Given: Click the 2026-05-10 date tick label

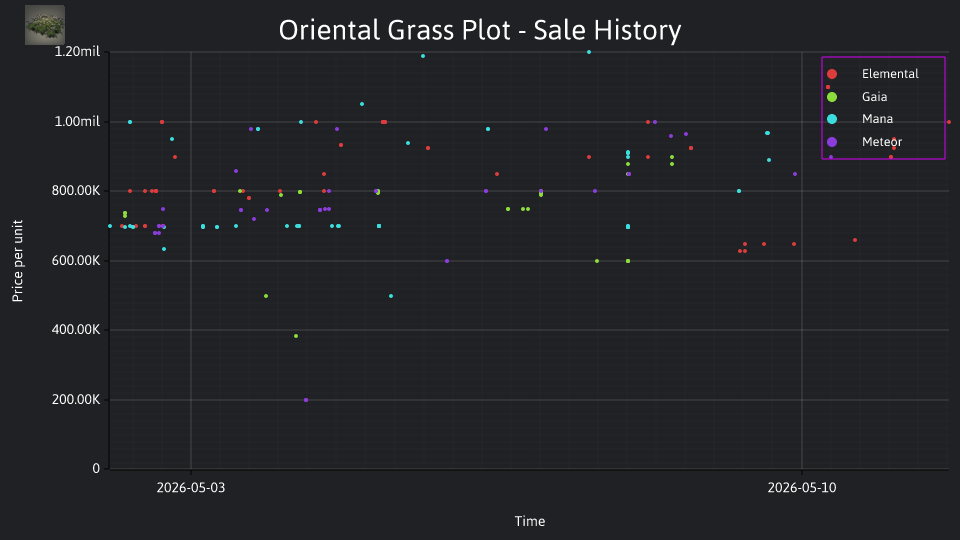Looking at the screenshot, I should click(801, 488).
